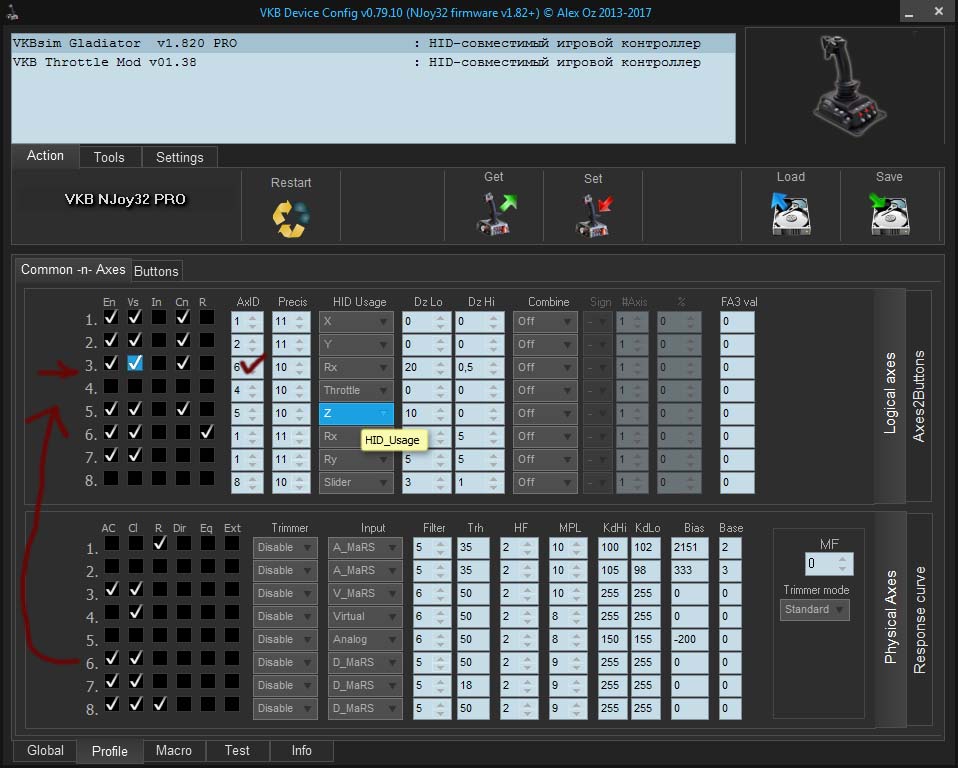Open Input dropdown showing Virtual
The width and height of the screenshot is (958, 768).
point(365,616)
